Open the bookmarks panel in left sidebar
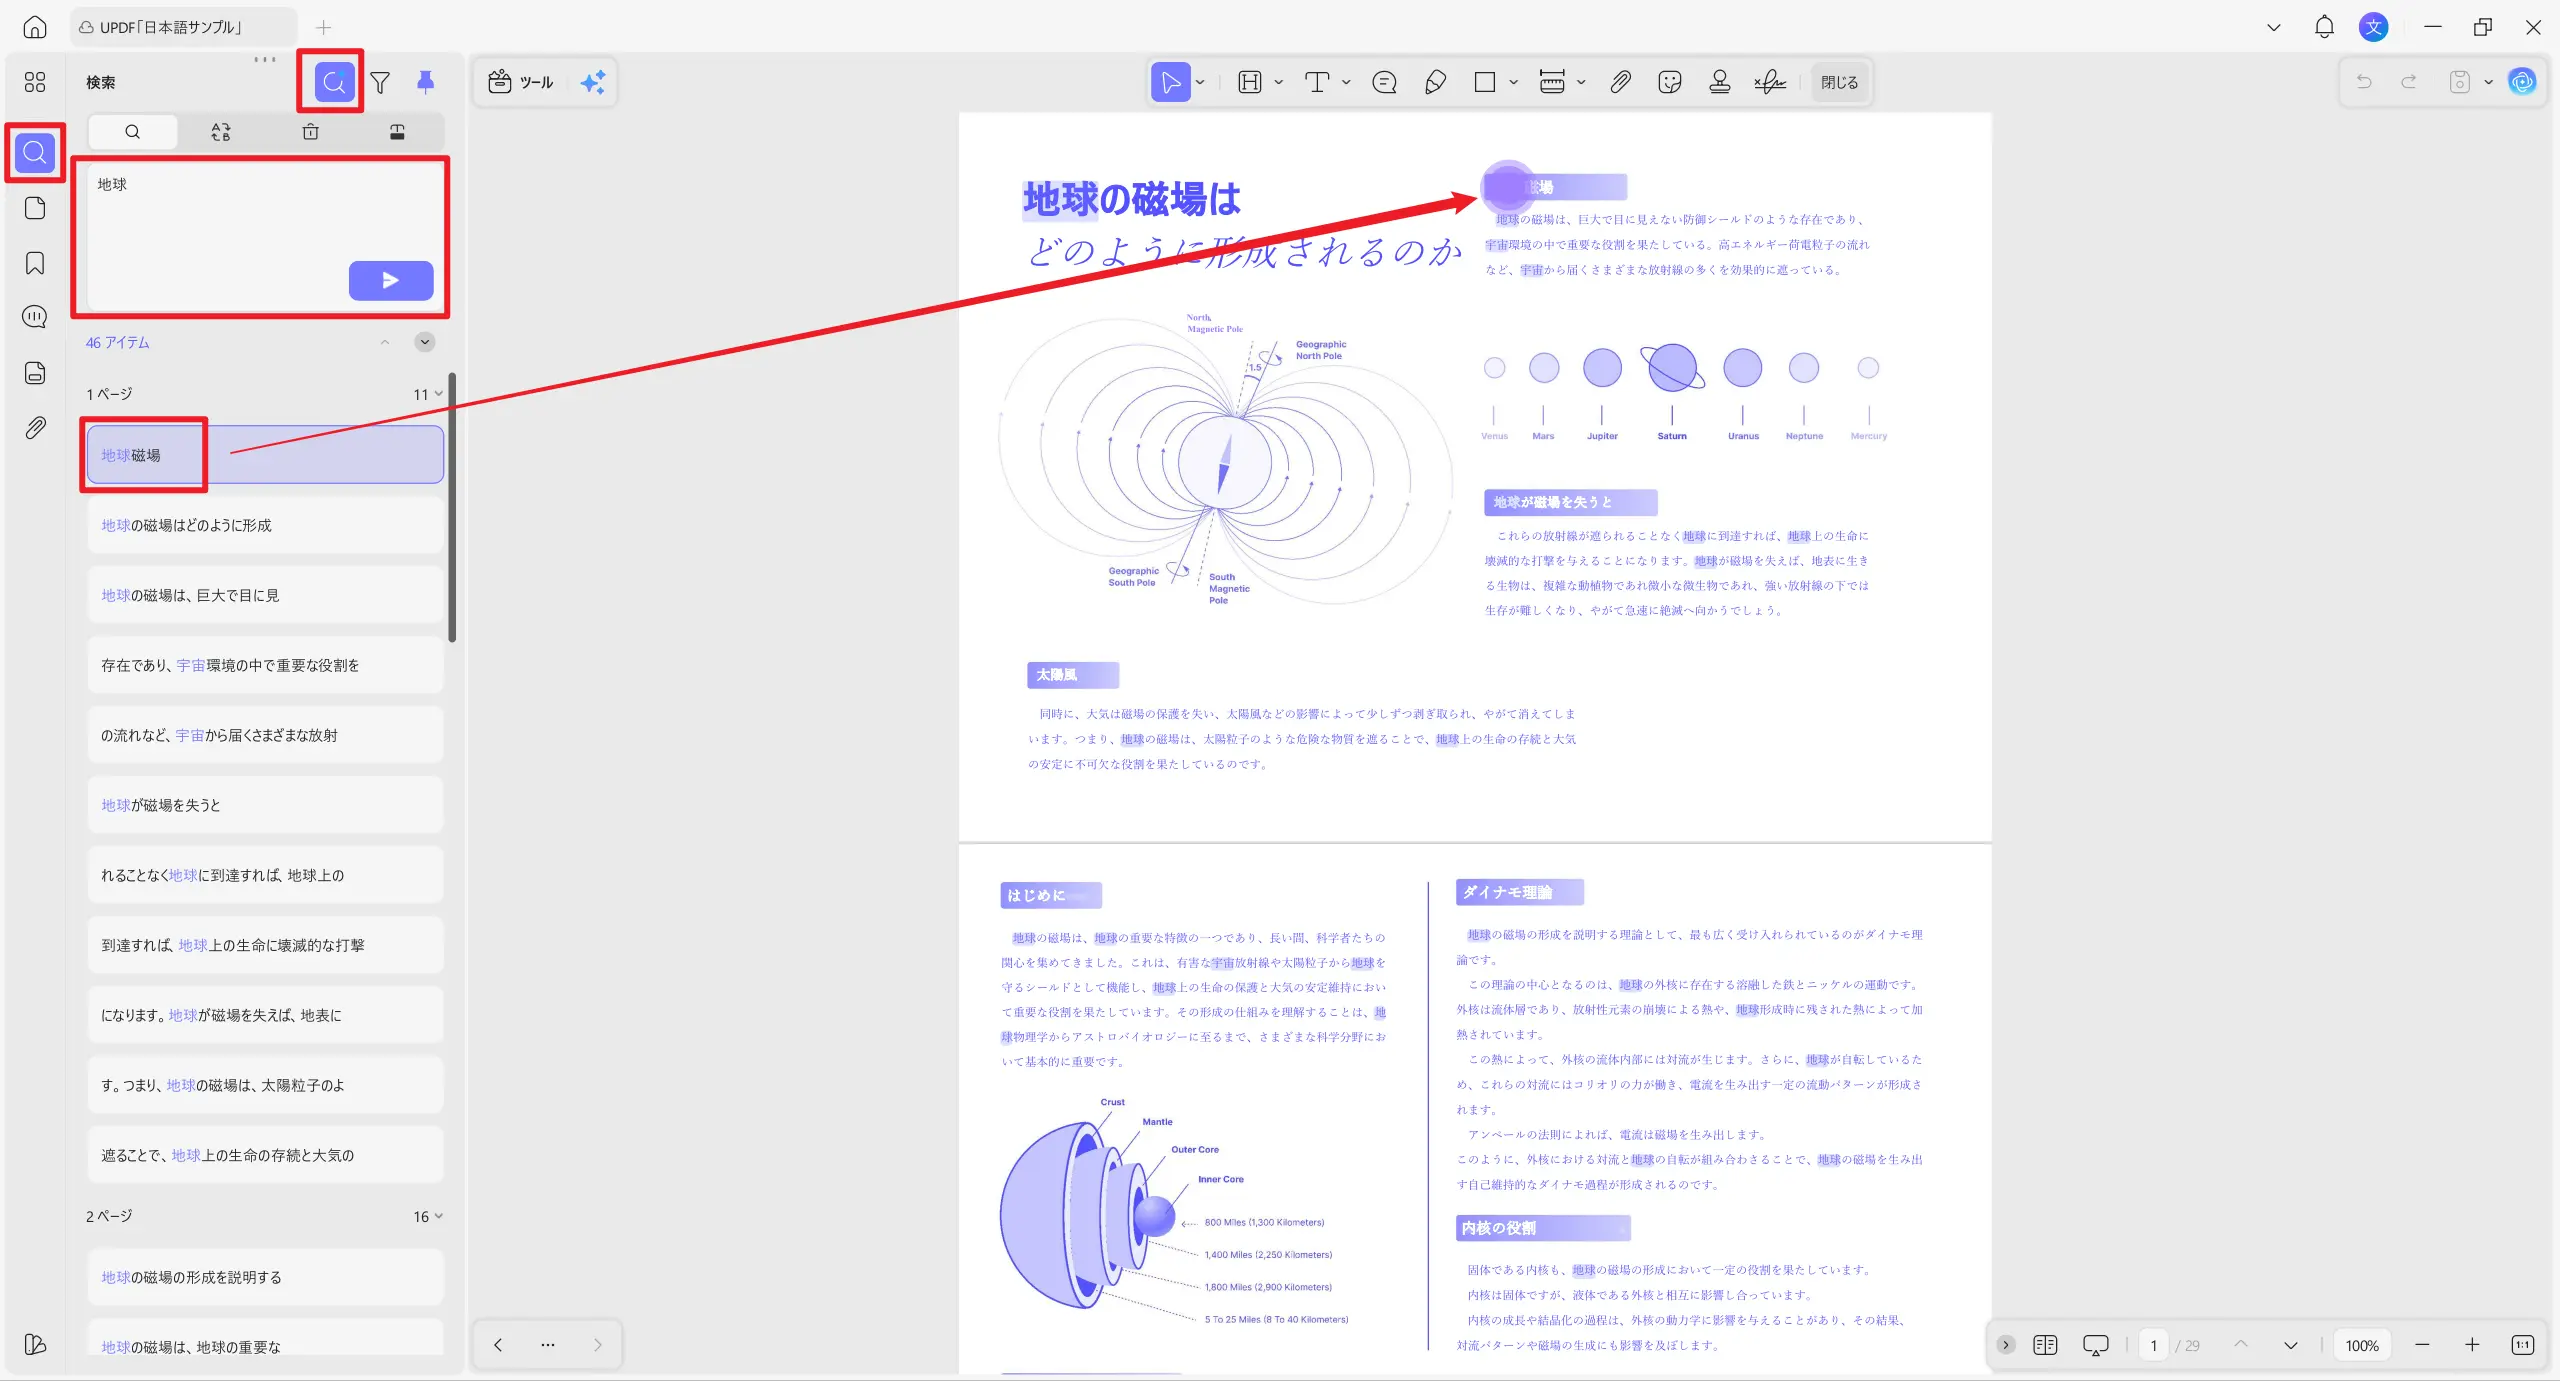The image size is (2560, 1381). coord(35,263)
